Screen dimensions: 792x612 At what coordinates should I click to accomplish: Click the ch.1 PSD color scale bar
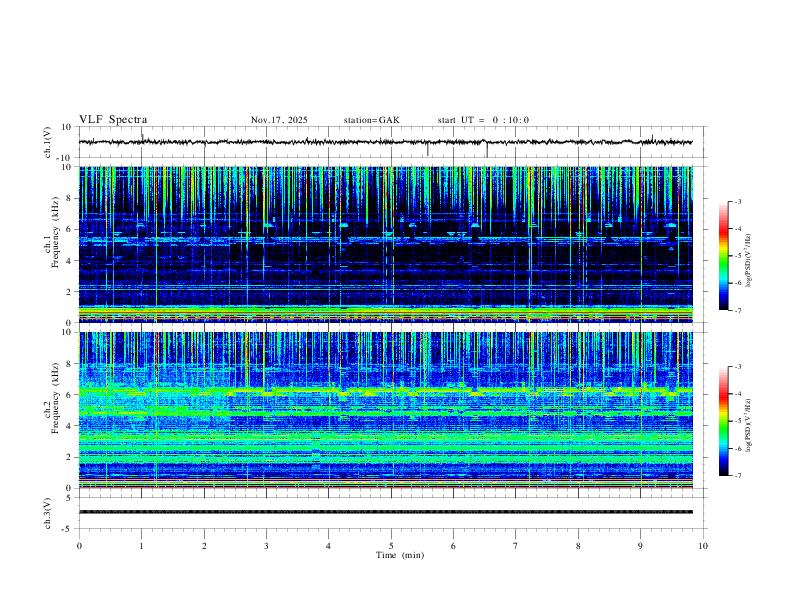click(x=723, y=256)
